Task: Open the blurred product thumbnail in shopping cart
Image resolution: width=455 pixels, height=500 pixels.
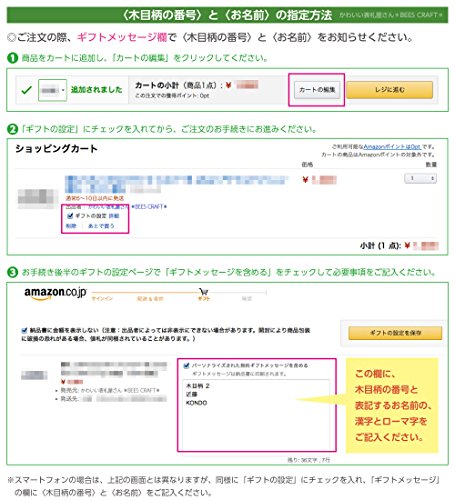Action: coord(38,198)
